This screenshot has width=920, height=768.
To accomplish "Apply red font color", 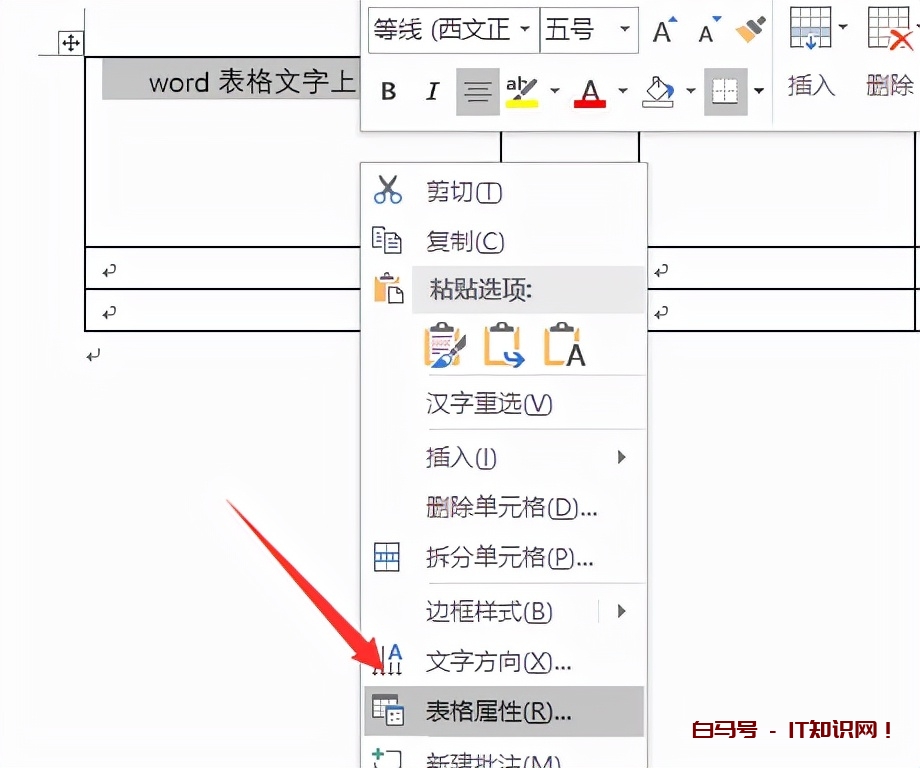I will [x=590, y=92].
